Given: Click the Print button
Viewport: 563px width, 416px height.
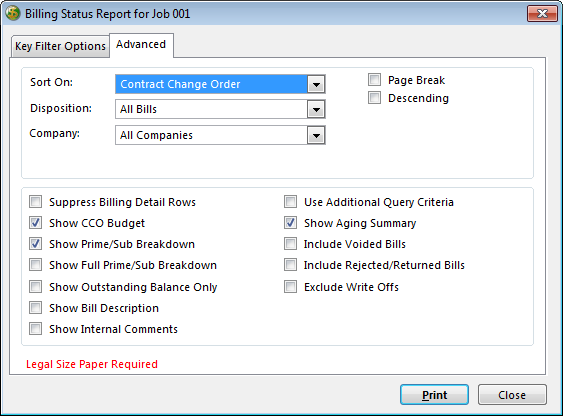Looking at the screenshot, I should pos(434,395).
